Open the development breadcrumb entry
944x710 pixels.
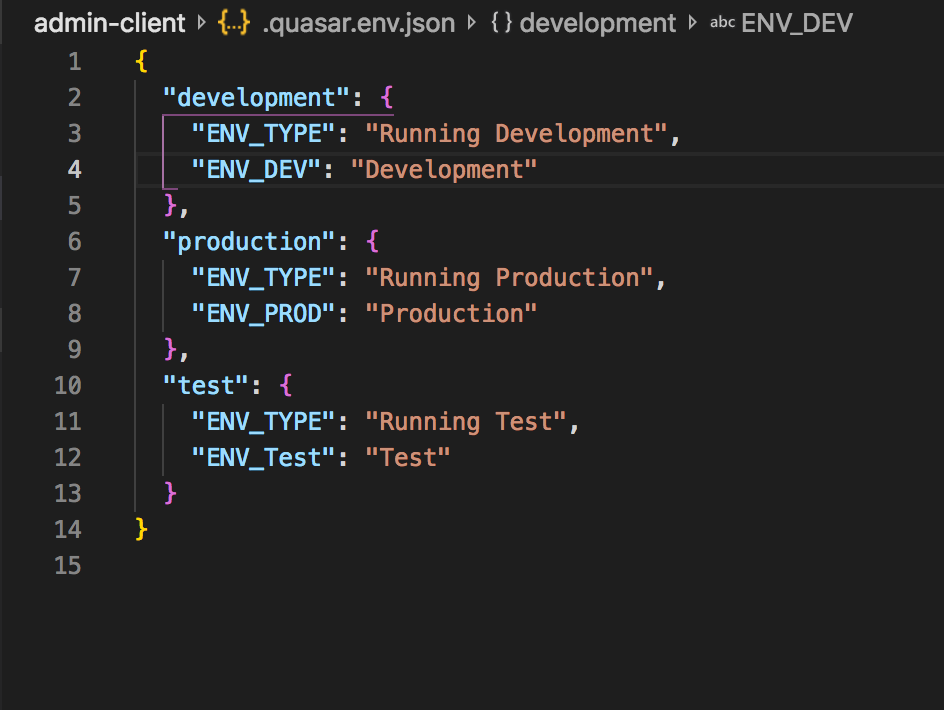[x=597, y=22]
